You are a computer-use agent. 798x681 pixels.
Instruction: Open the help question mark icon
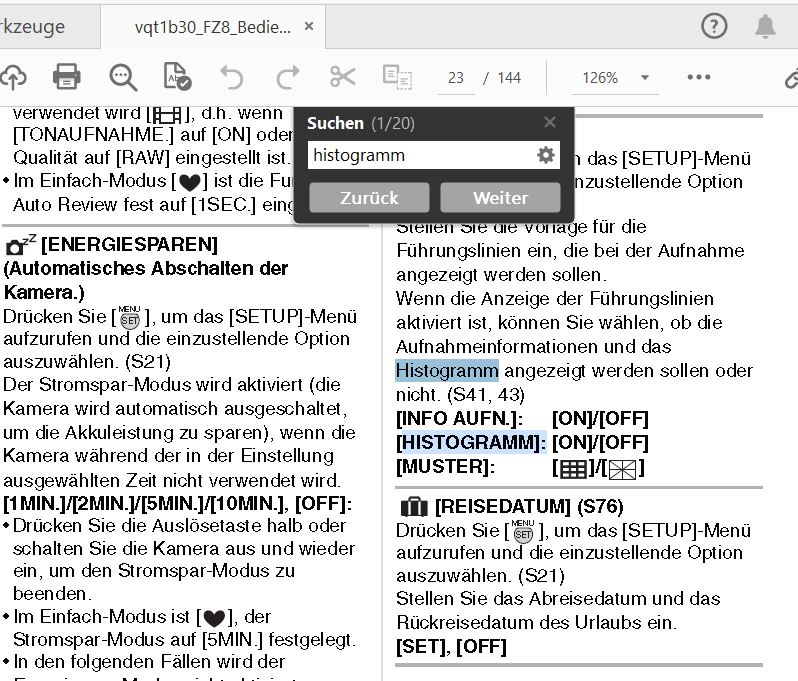[715, 26]
